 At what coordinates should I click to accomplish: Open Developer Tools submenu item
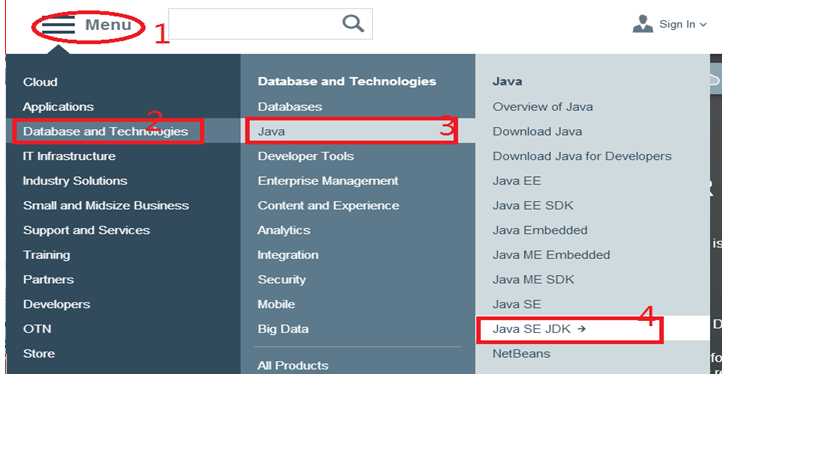306,156
